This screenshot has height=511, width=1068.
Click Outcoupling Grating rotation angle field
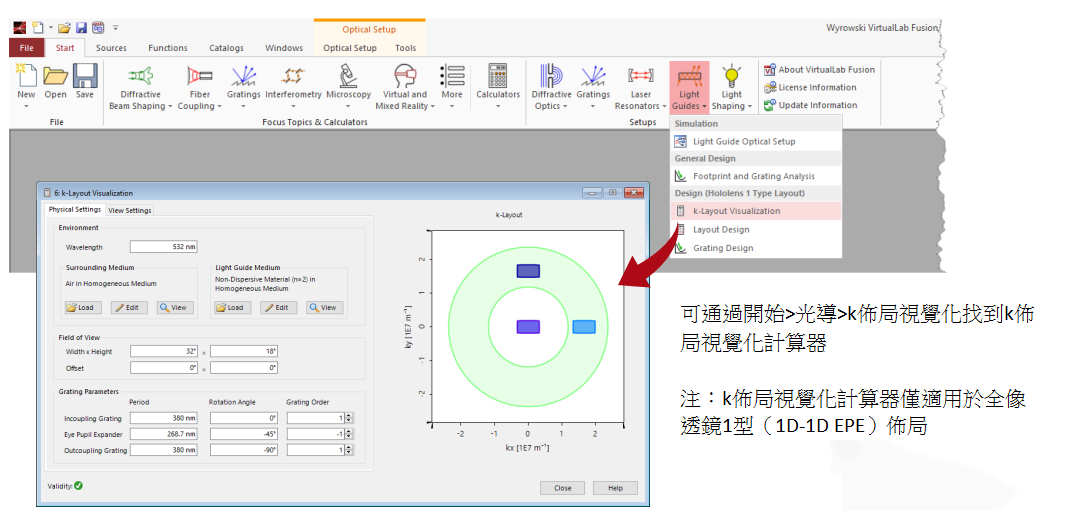coord(244,450)
